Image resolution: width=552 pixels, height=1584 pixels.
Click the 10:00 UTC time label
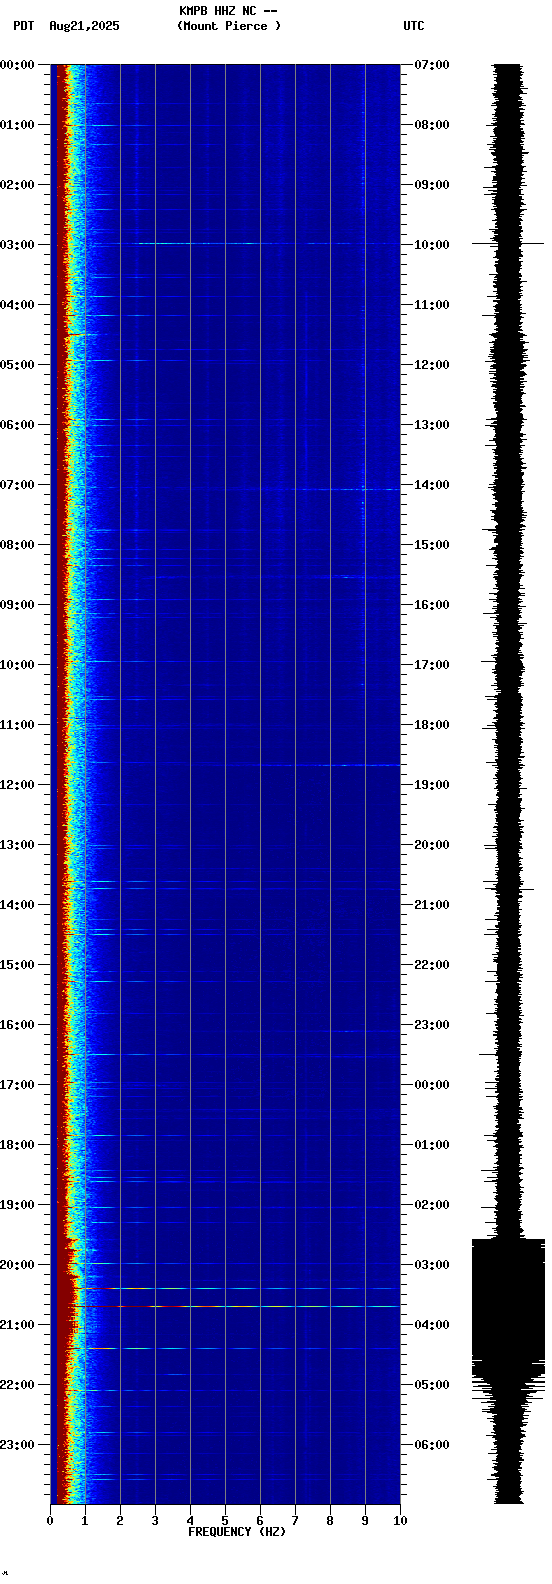click(x=432, y=245)
